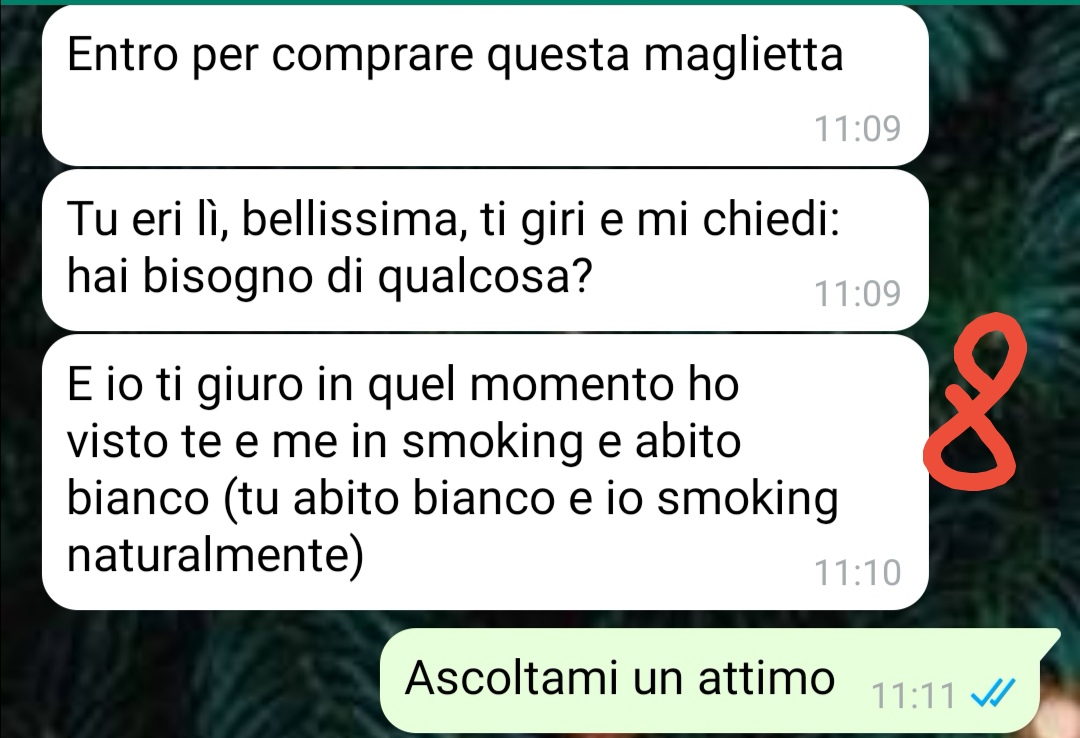Click the word "bellissima," in the second message

click(x=350, y=221)
